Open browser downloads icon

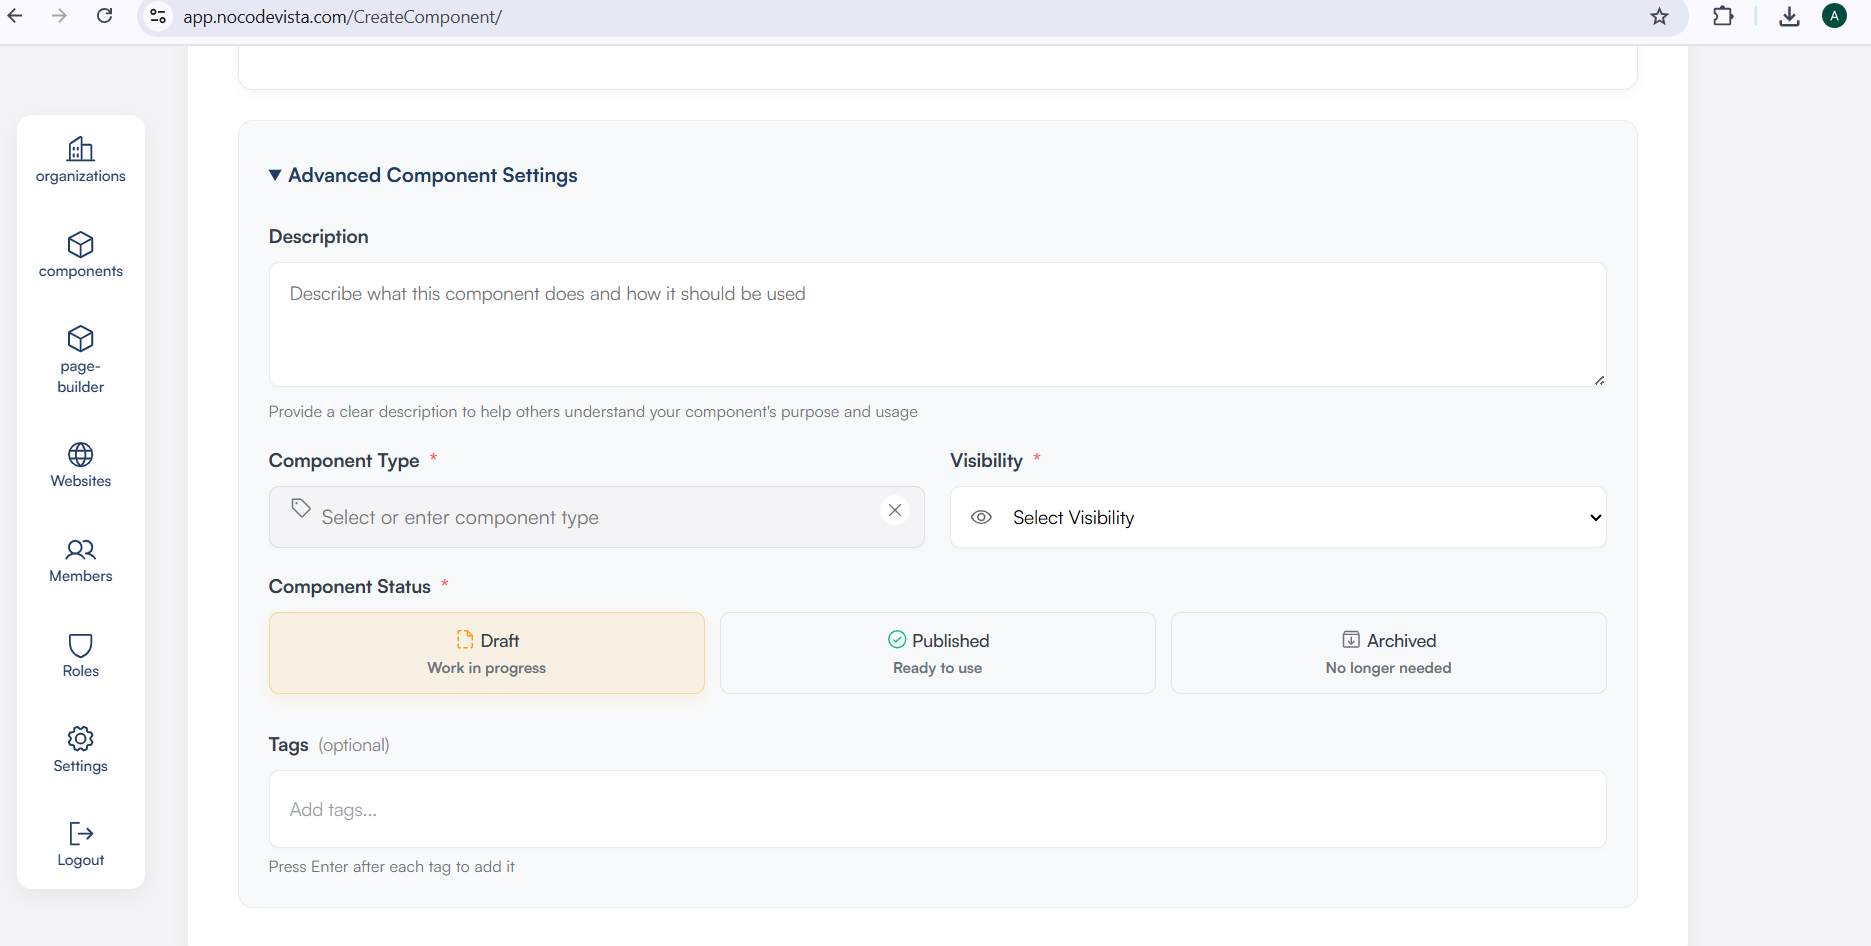(1789, 17)
